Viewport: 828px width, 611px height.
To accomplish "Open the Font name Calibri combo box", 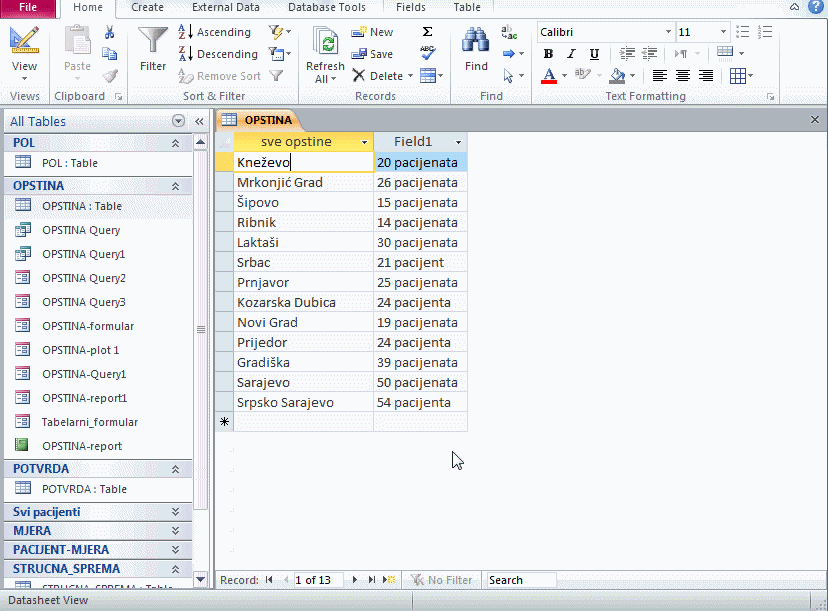I will [605, 32].
